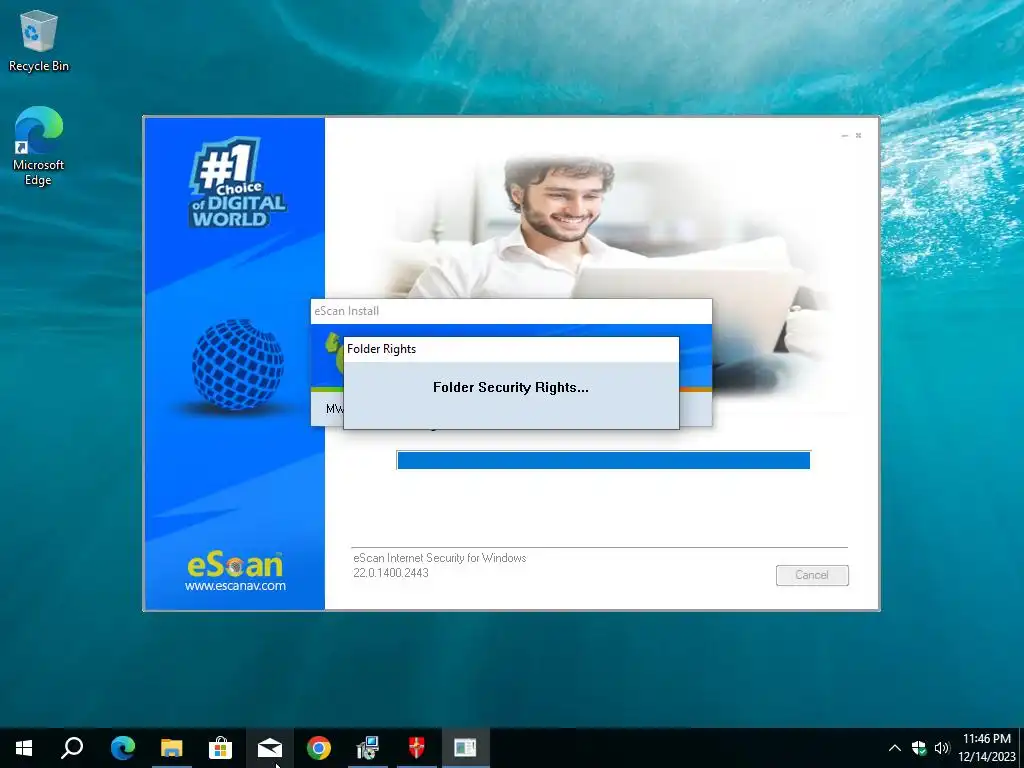Click the #1 Choice of Digital World badge
The width and height of the screenshot is (1024, 768).
coord(236,183)
